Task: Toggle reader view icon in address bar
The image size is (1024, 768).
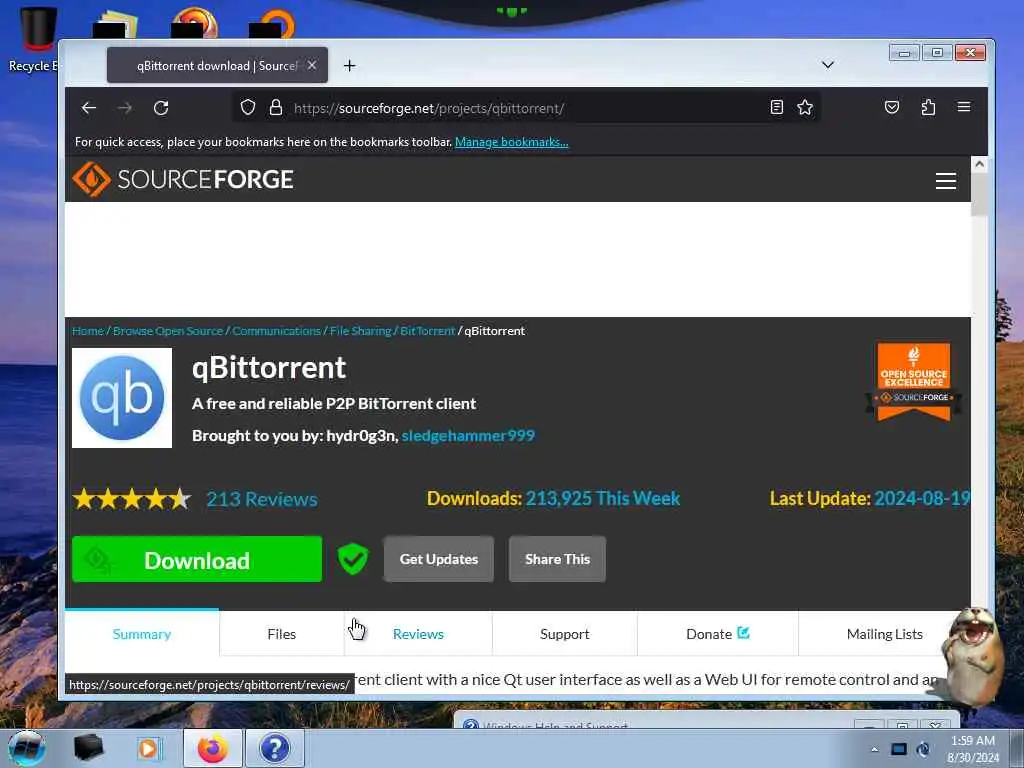Action: [776, 107]
